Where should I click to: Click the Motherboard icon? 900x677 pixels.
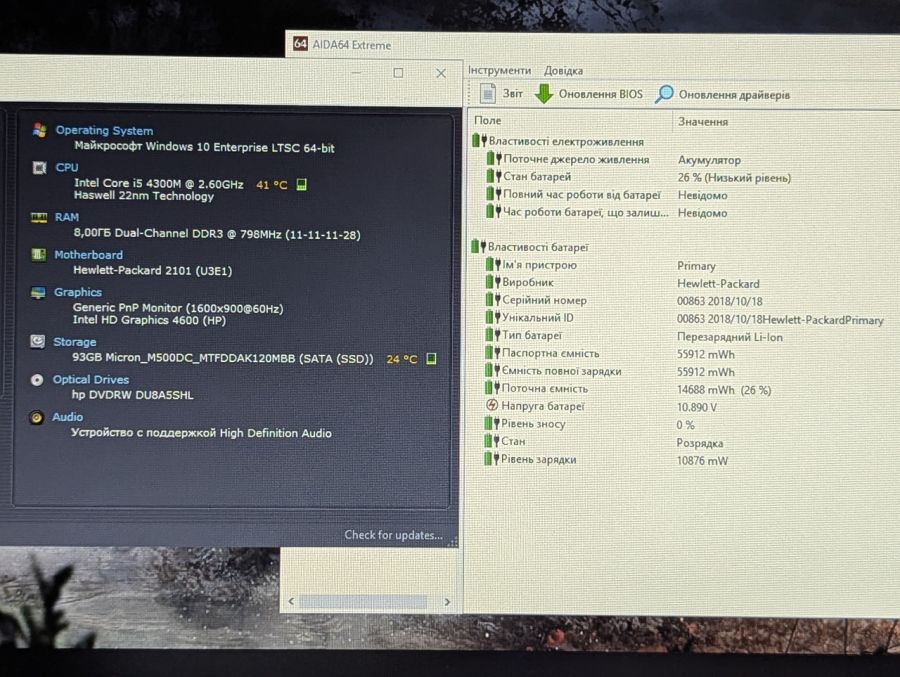point(38,254)
